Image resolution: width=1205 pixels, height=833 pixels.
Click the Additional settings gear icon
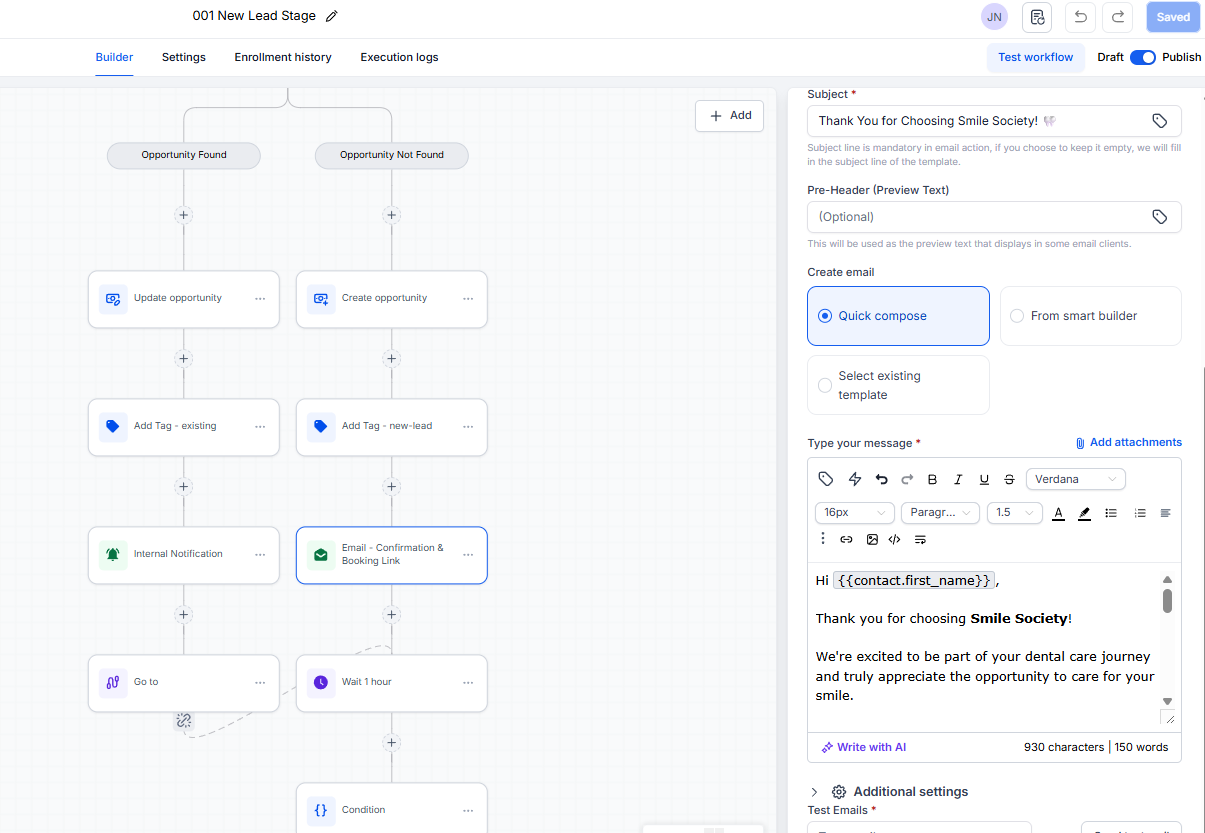point(839,792)
